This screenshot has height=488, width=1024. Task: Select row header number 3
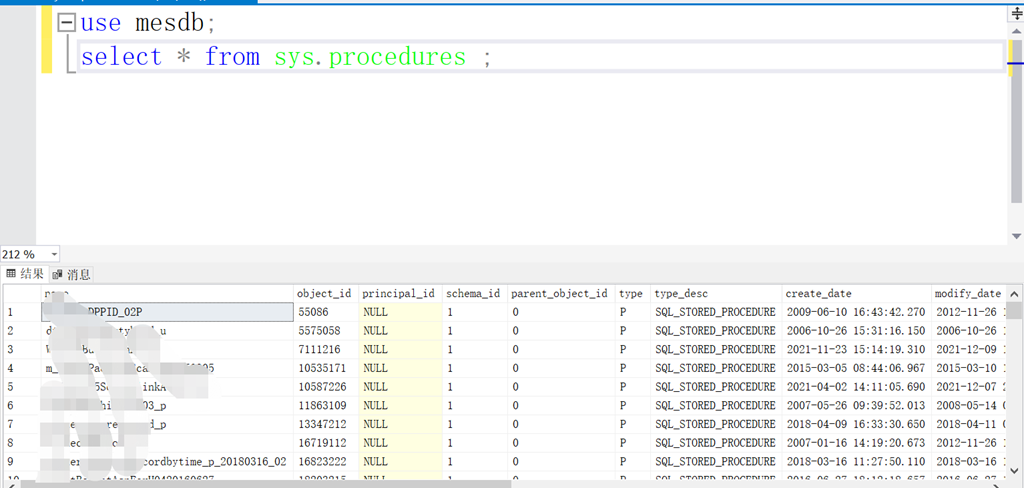[x=22, y=350]
